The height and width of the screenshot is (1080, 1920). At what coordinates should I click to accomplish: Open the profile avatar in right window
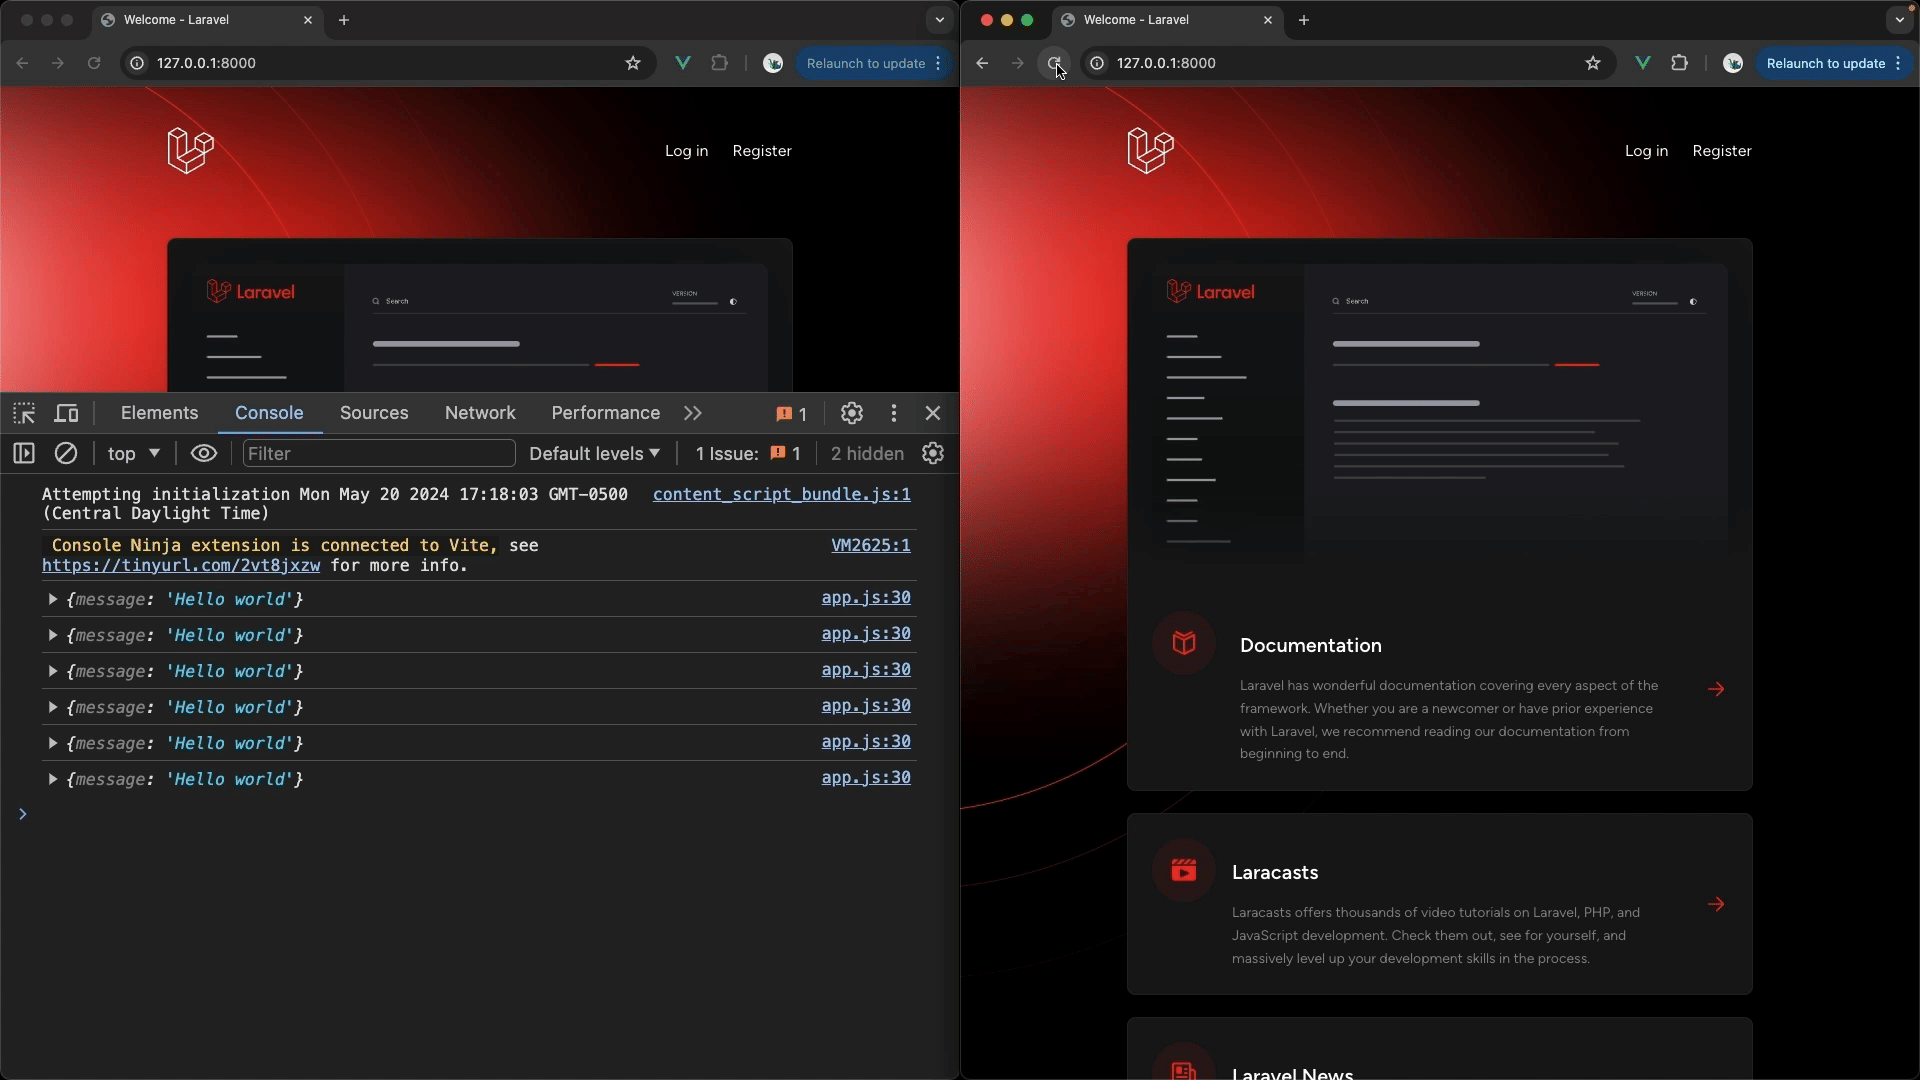coord(1733,63)
